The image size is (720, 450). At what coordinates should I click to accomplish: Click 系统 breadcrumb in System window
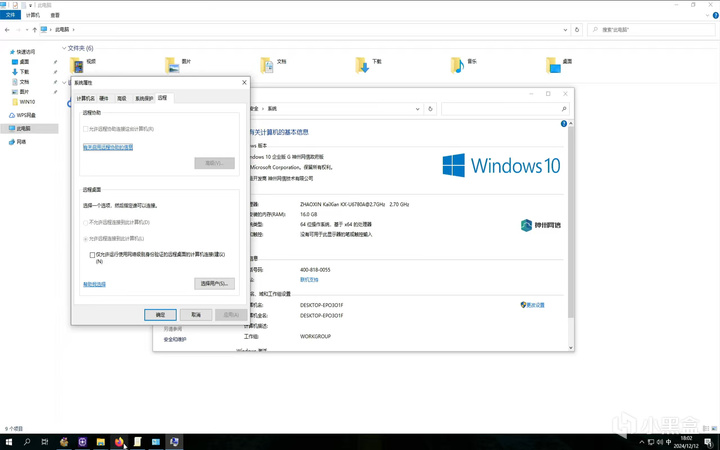[x=272, y=109]
